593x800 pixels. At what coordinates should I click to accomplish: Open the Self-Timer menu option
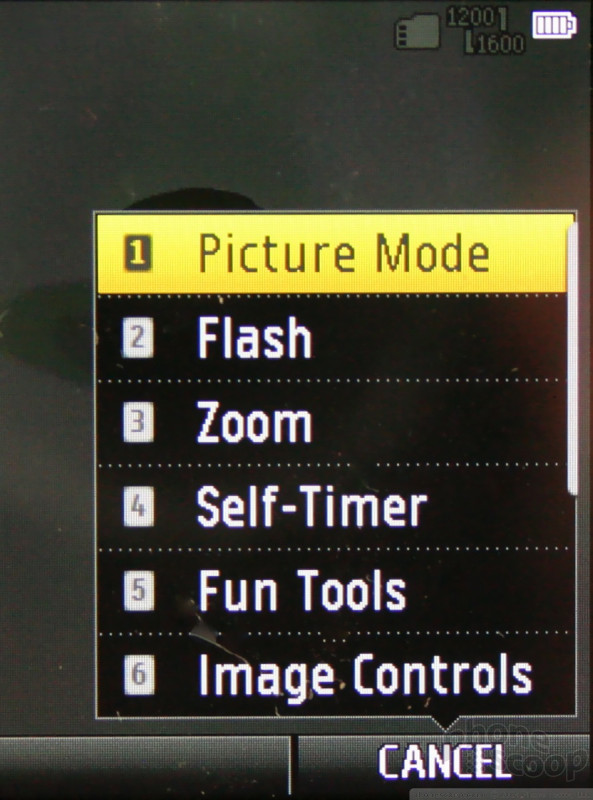coord(332,507)
